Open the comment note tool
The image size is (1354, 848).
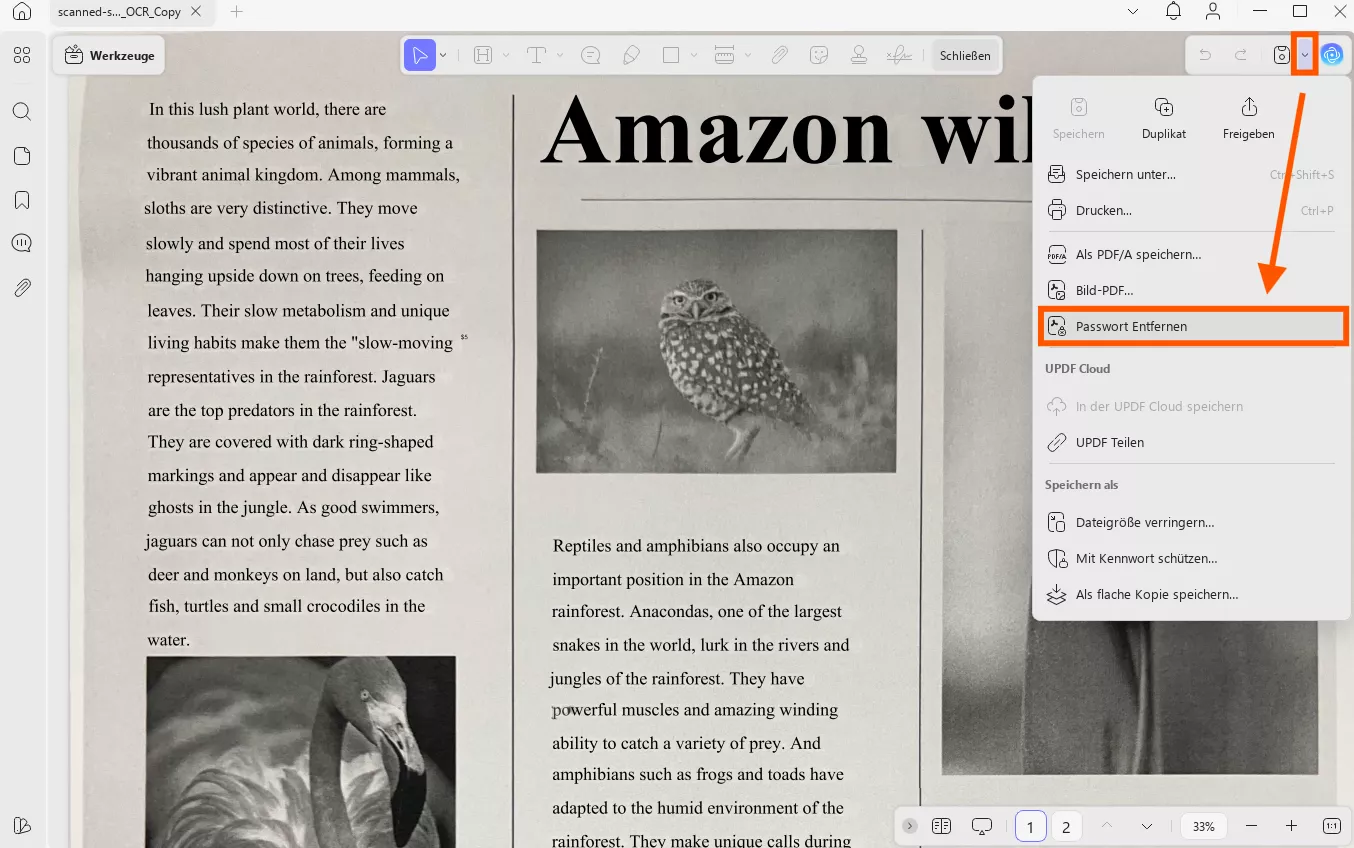point(591,56)
